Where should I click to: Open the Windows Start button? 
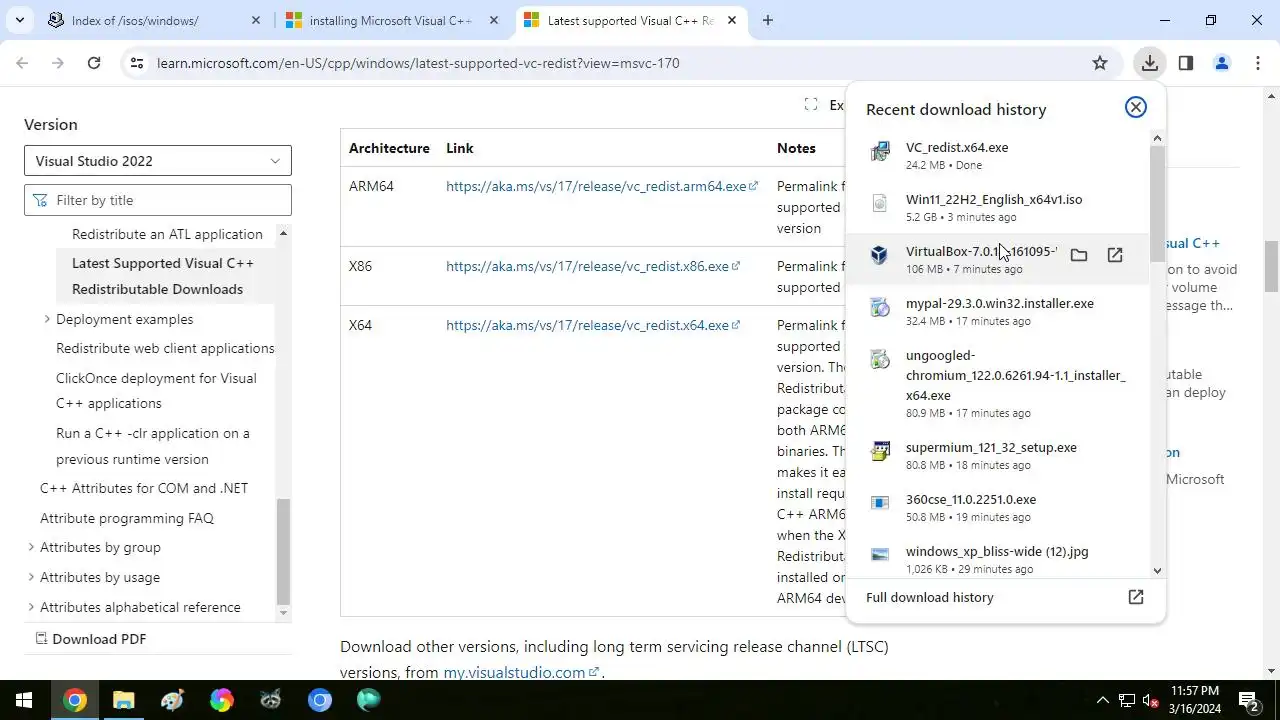coord(24,700)
